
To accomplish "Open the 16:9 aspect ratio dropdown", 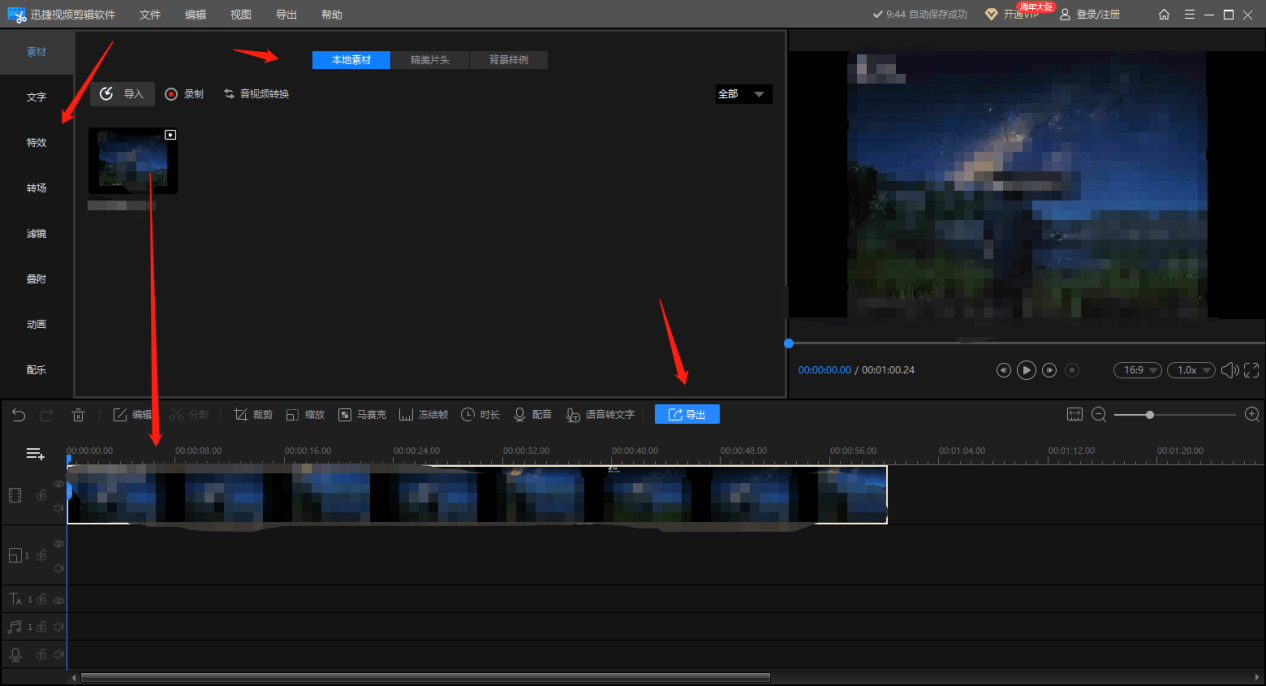I will coord(1138,370).
